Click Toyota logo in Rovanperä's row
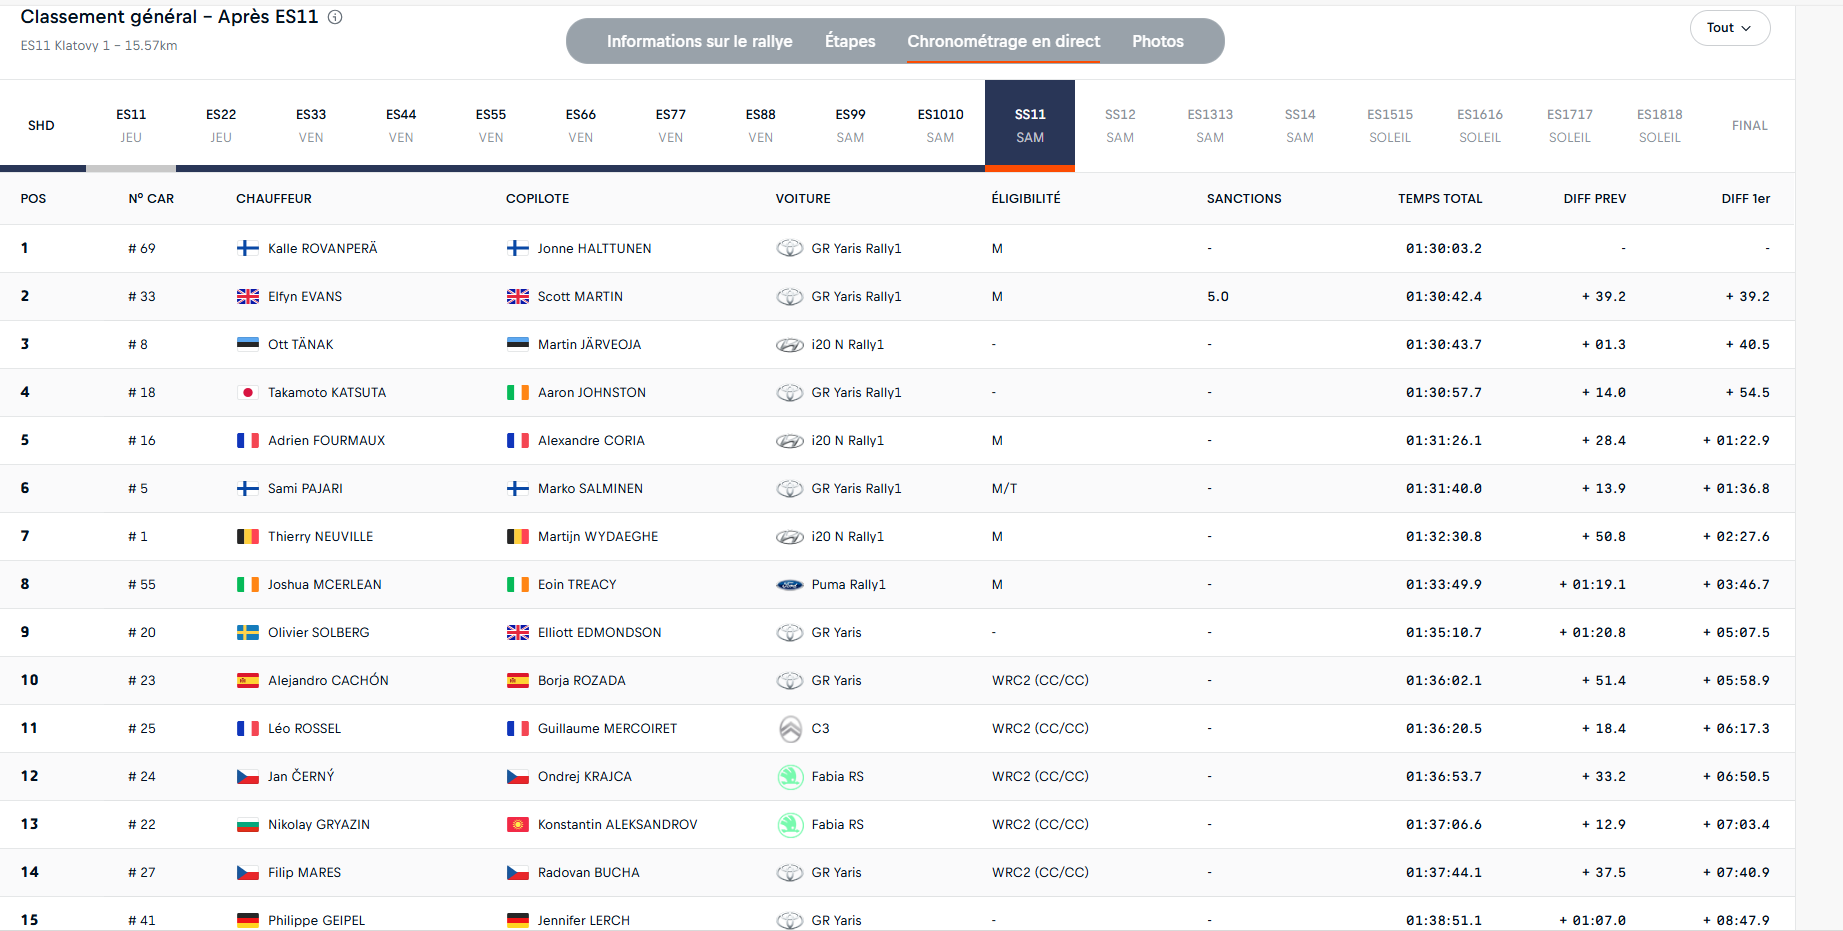The image size is (1843, 931). click(x=790, y=248)
